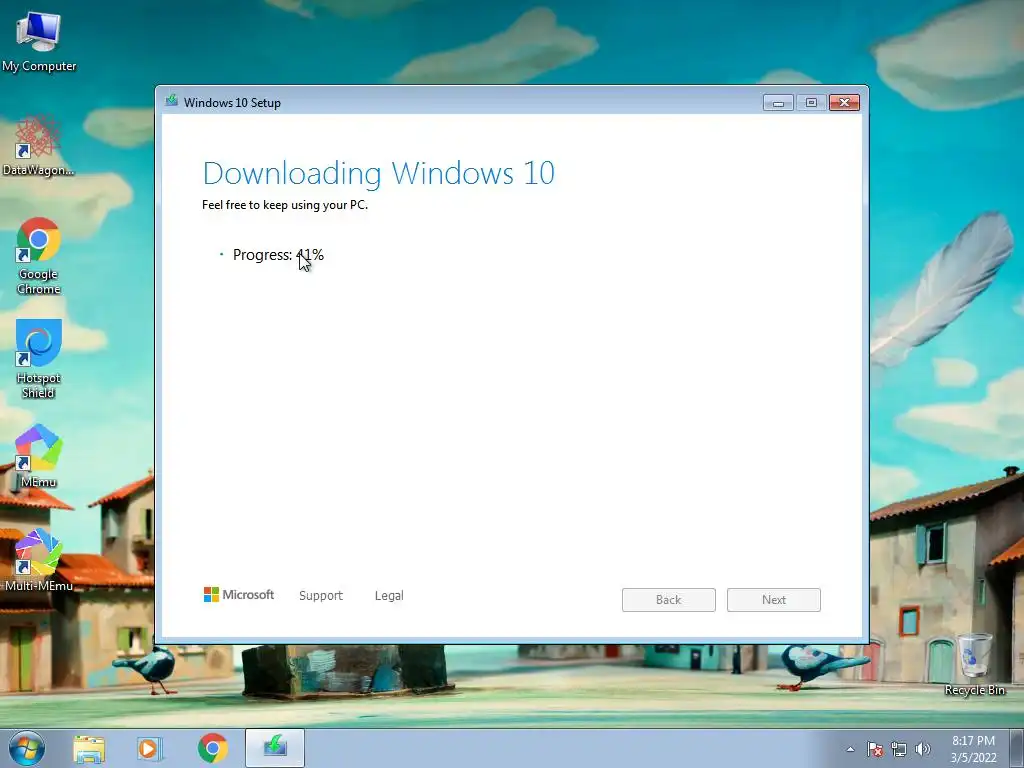Image resolution: width=1024 pixels, height=768 pixels.
Task: Select the MEmu desktop shortcut
Action: pyautogui.click(x=39, y=456)
